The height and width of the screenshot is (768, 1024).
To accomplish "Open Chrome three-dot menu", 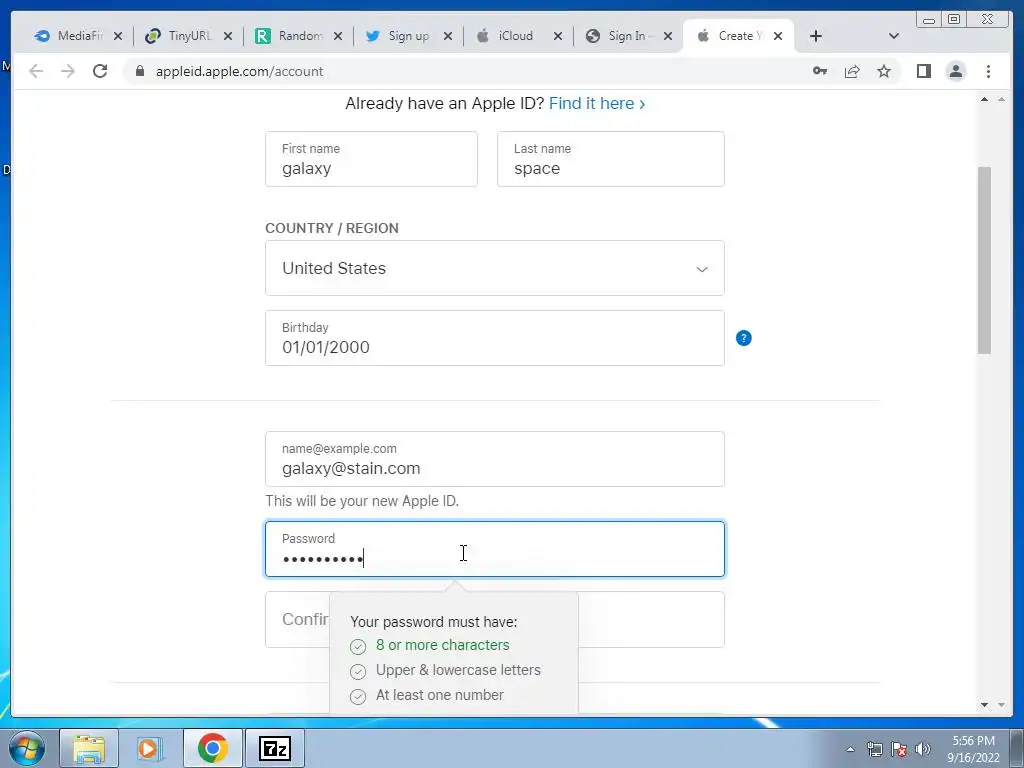I will (x=988, y=71).
